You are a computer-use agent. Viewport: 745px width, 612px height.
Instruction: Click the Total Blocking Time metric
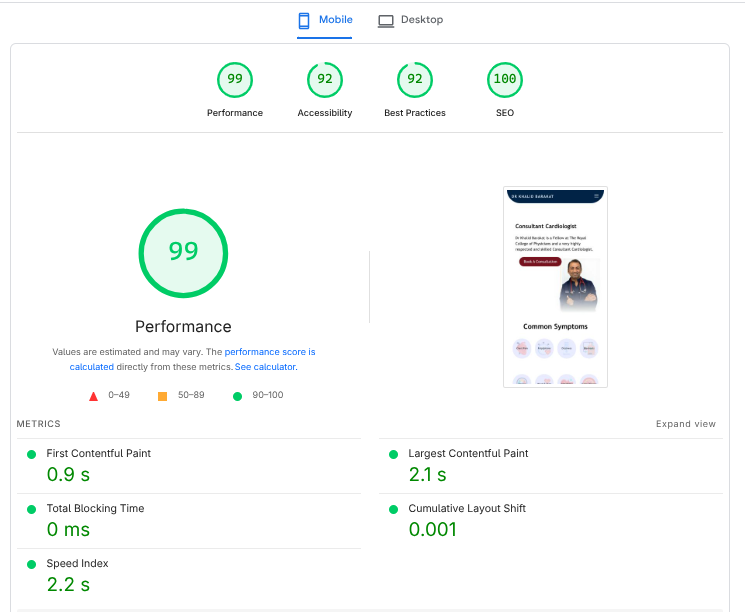pyautogui.click(x=95, y=509)
